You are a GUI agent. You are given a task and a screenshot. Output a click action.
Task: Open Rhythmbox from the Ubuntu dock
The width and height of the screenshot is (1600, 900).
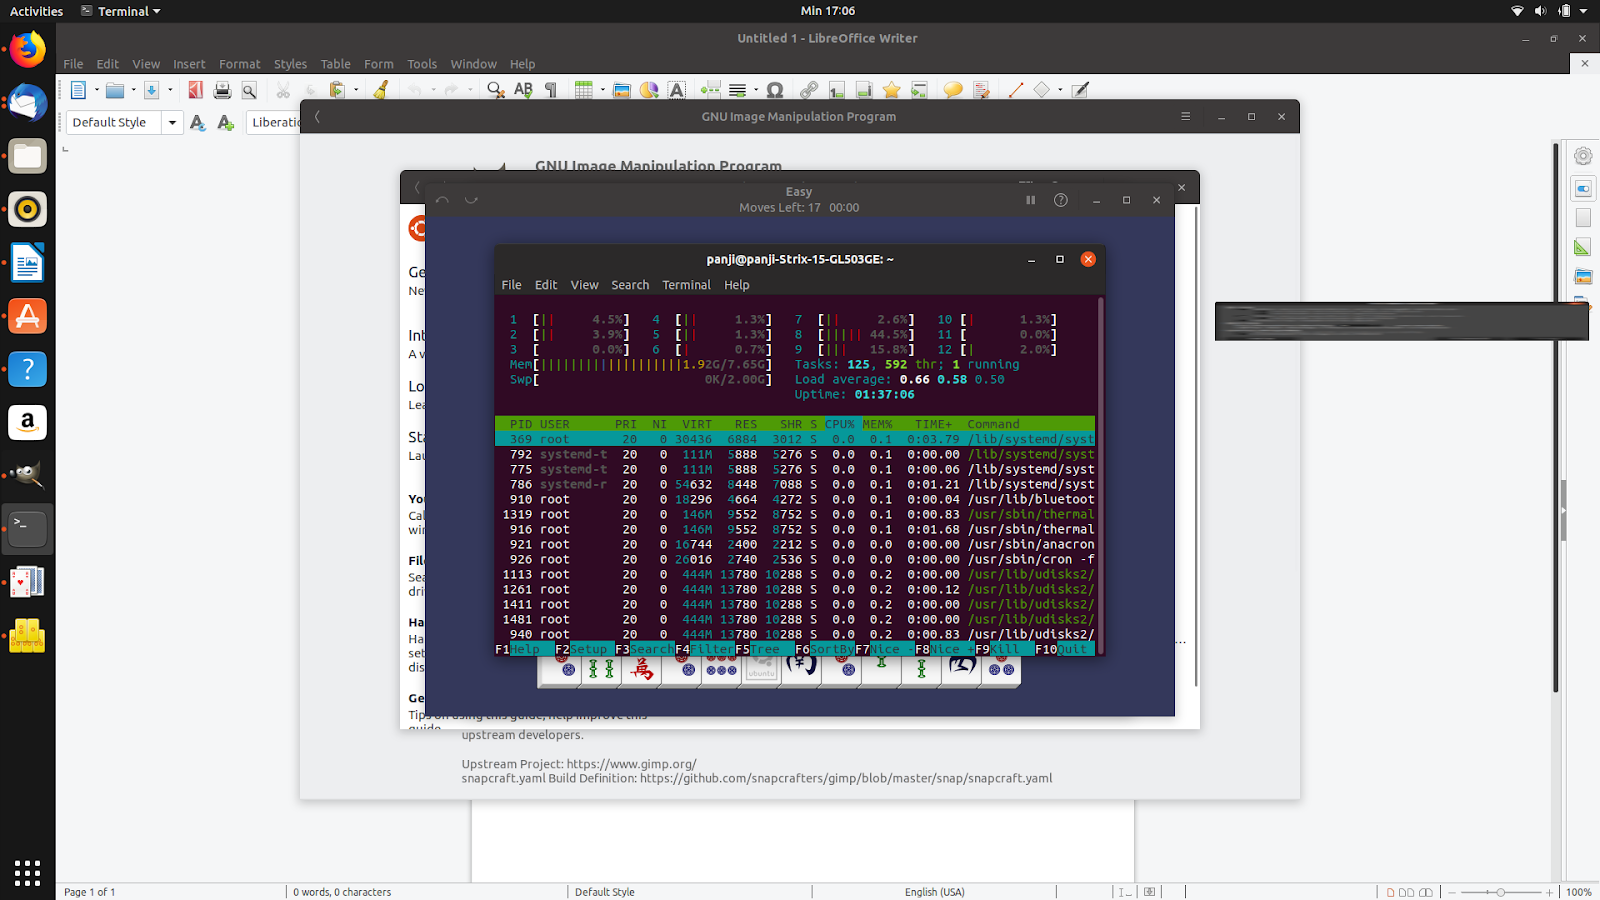(27, 209)
